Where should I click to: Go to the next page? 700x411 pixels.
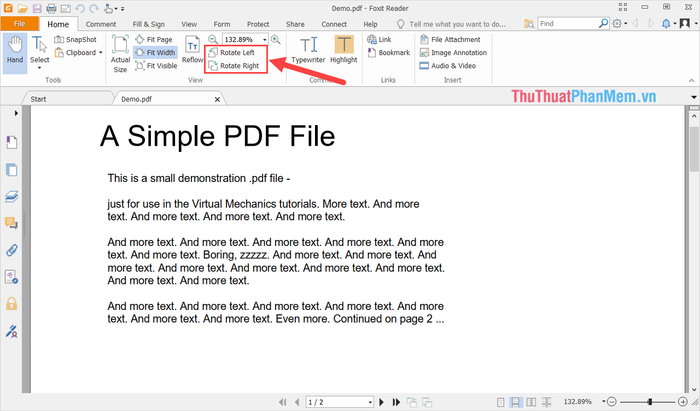tap(381, 402)
